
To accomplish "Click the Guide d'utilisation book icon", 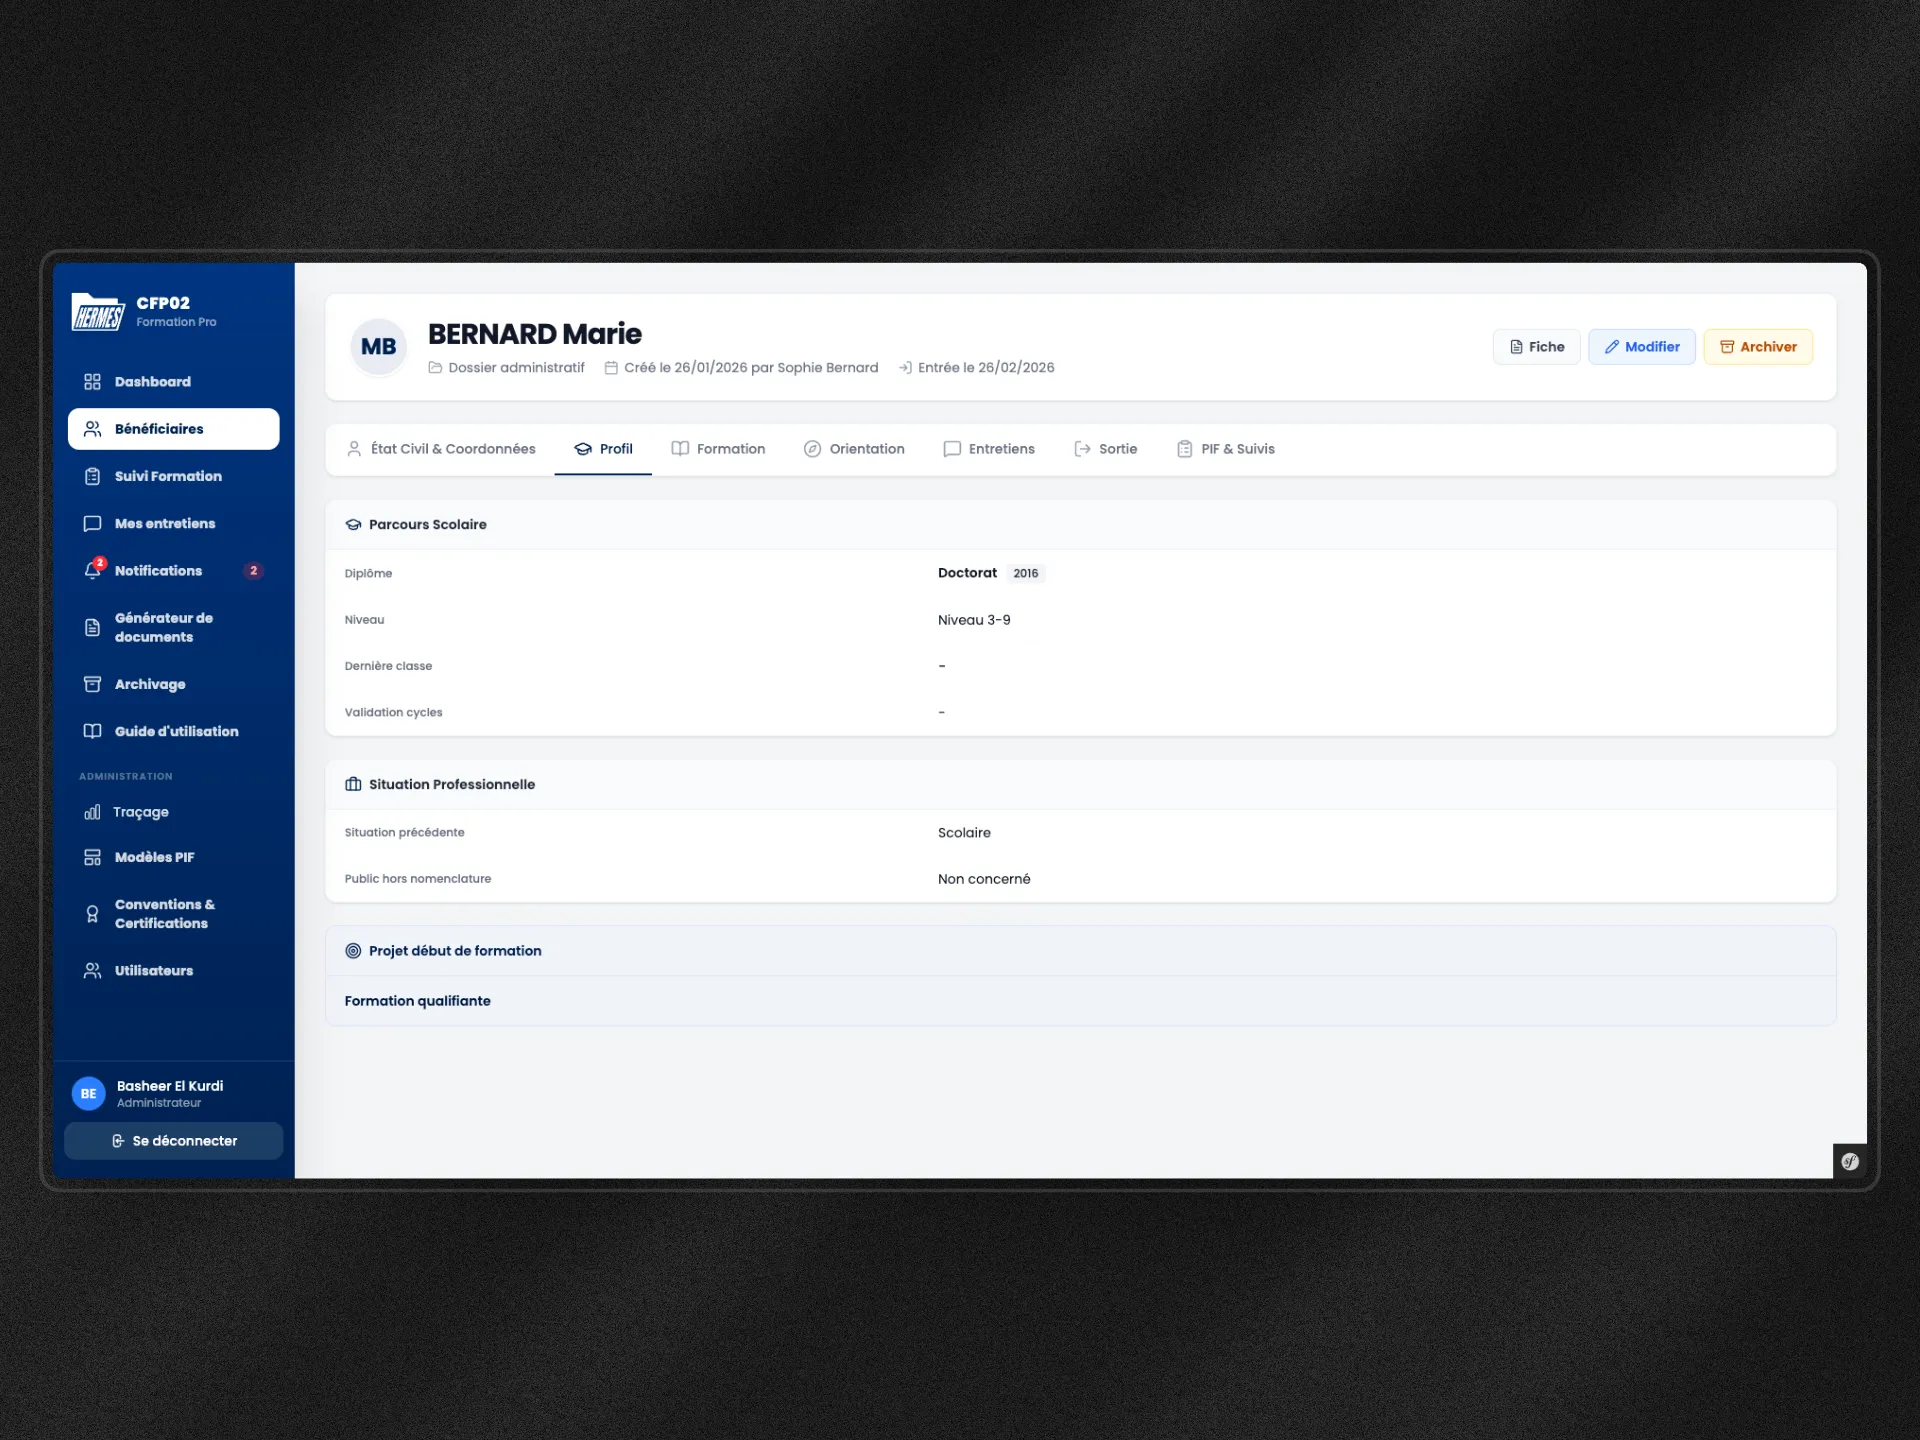I will point(92,731).
